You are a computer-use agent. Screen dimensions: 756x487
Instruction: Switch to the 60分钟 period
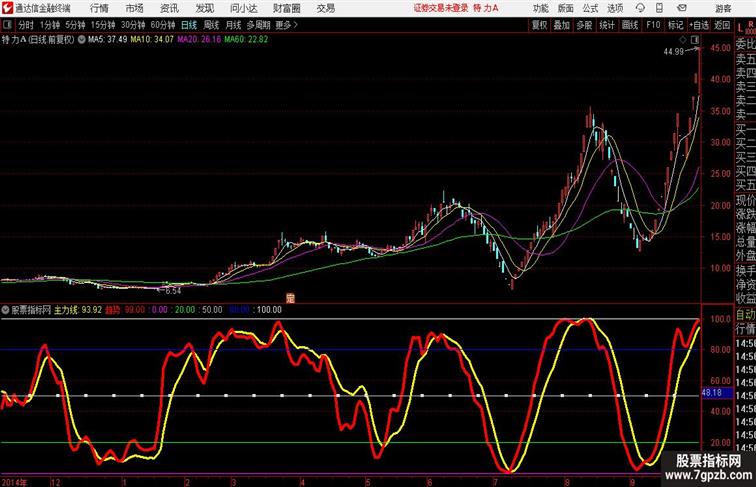(163, 25)
